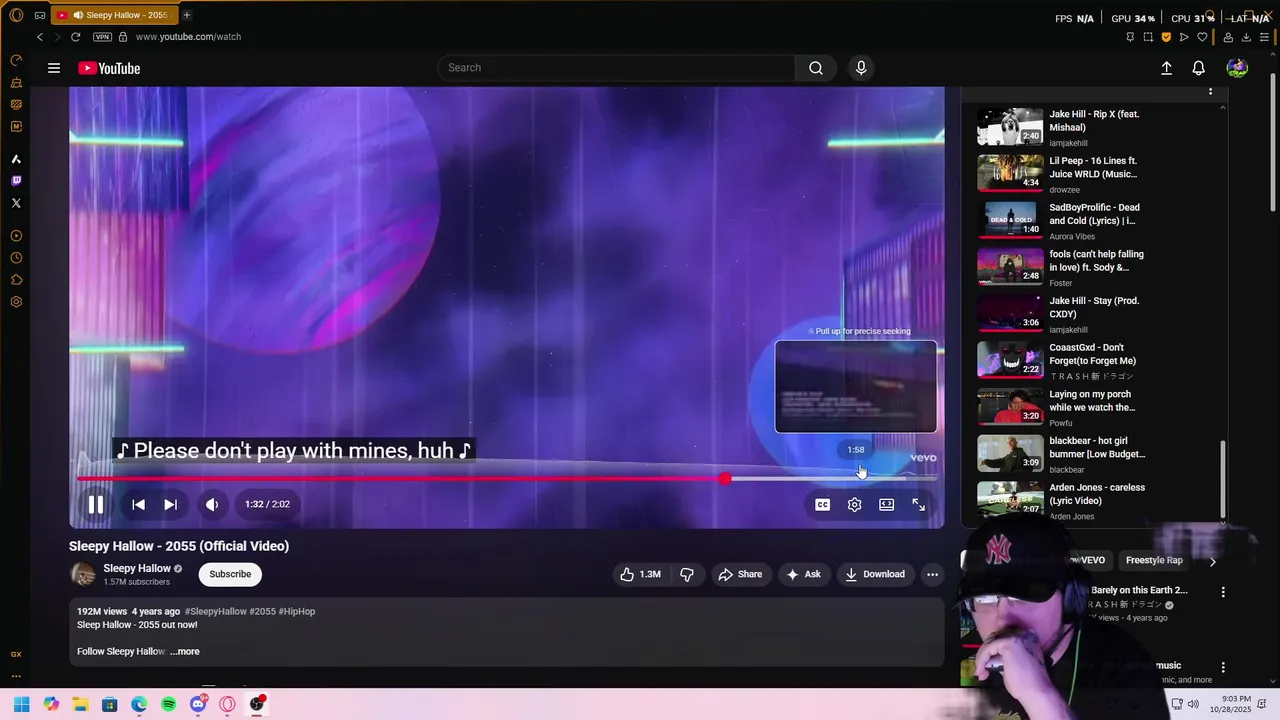The image size is (1280, 720).
Task: Enter fullscreen mode
Action: coord(918,505)
